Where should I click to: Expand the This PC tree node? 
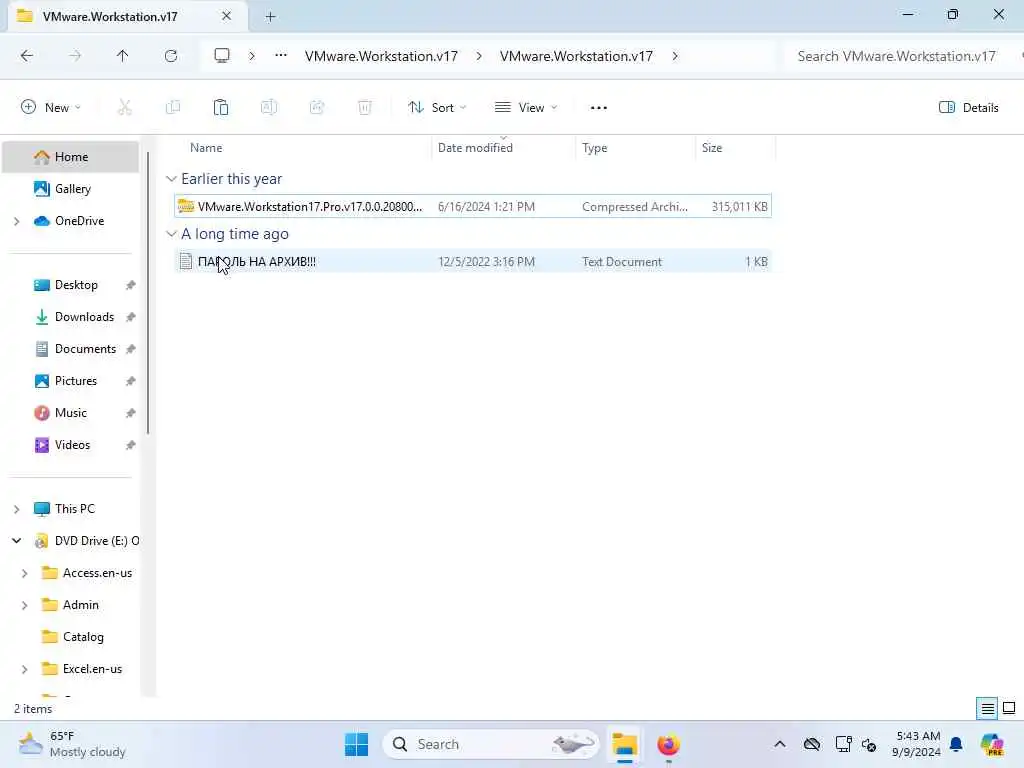click(x=16, y=509)
